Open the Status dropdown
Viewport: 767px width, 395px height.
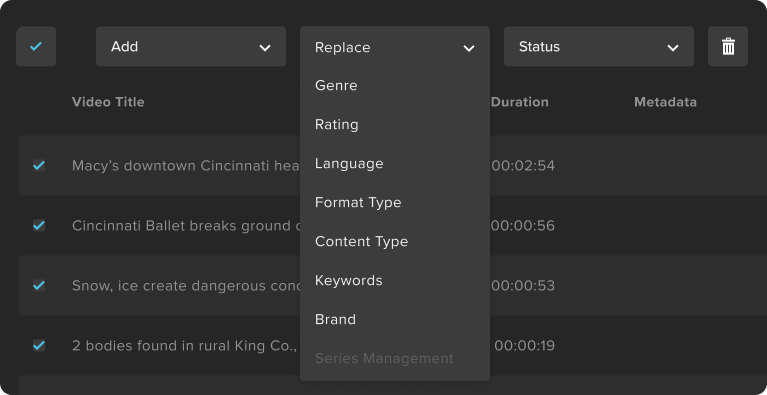pyautogui.click(x=599, y=46)
